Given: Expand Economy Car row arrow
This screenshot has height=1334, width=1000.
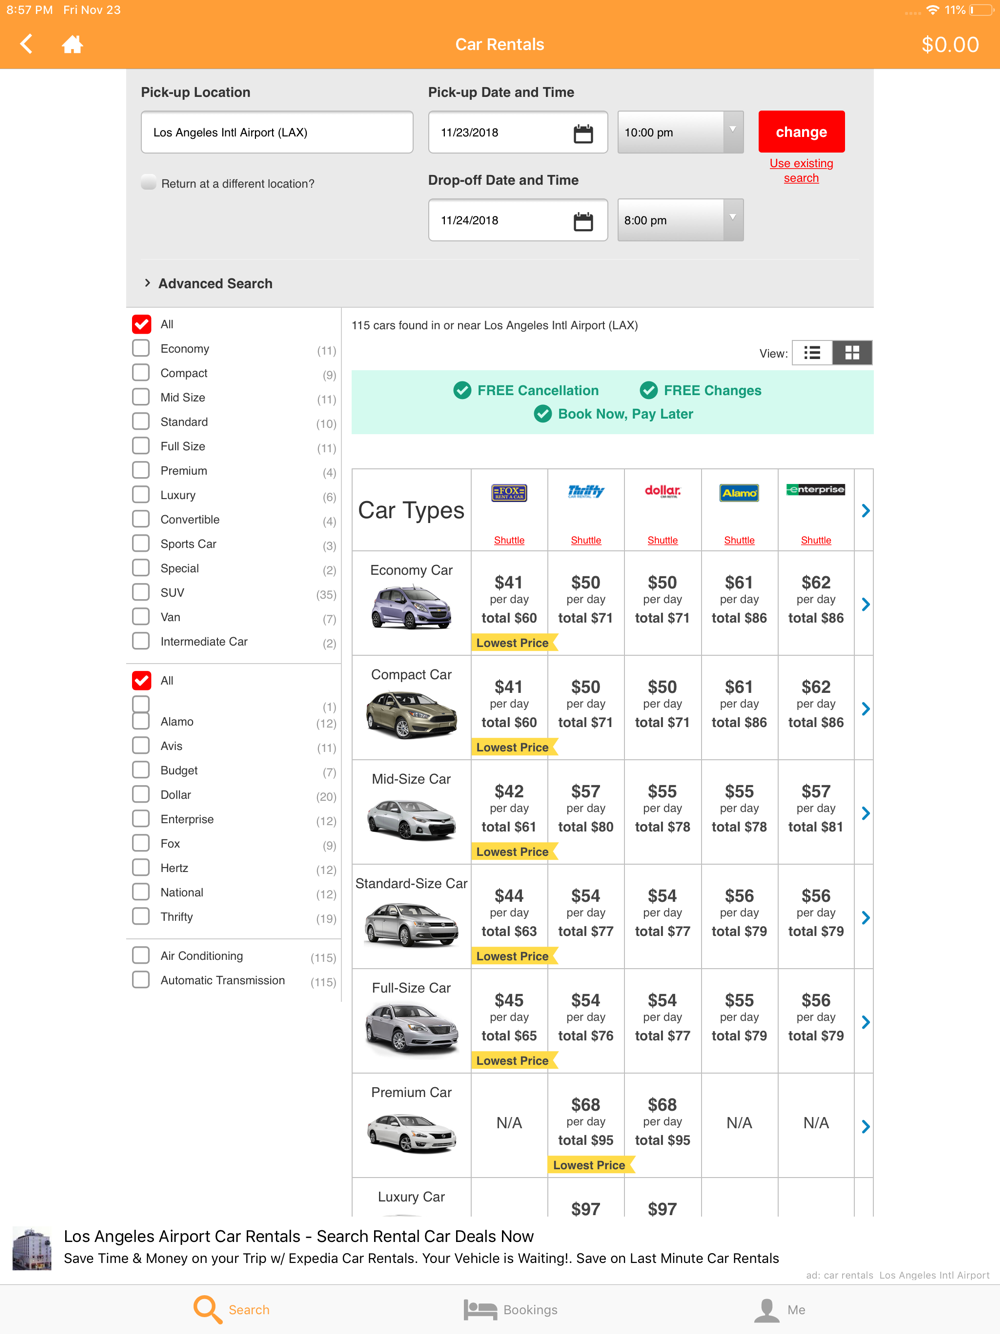Looking at the screenshot, I should tap(865, 604).
